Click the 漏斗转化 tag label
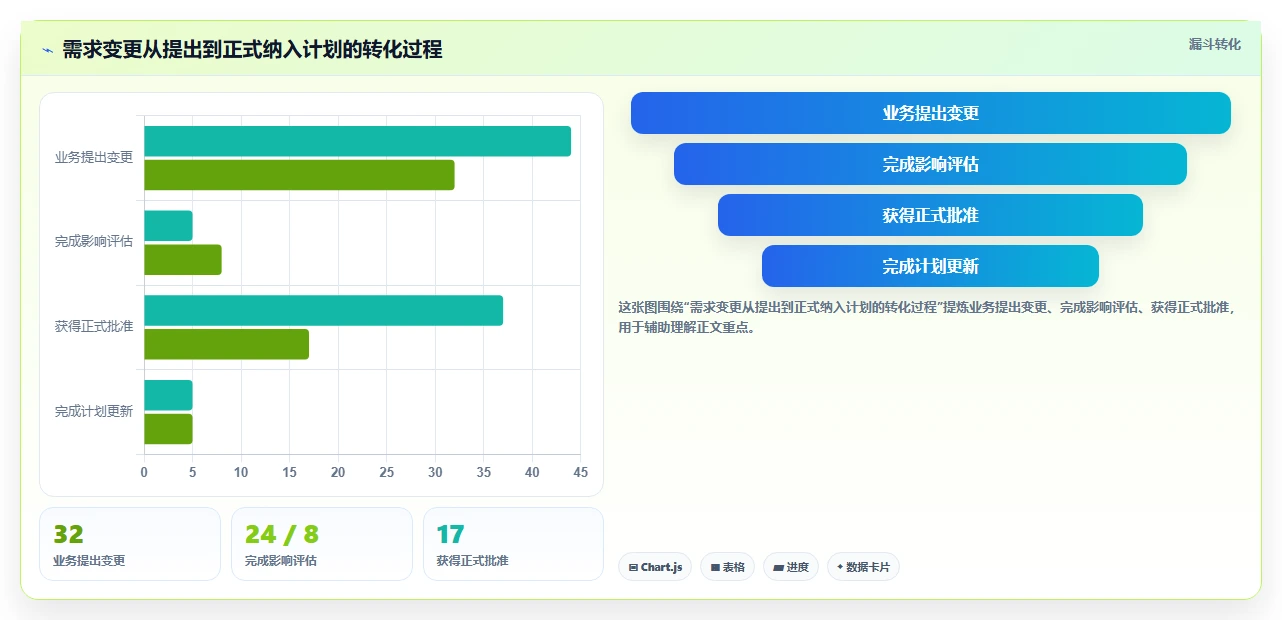 (x=1214, y=44)
